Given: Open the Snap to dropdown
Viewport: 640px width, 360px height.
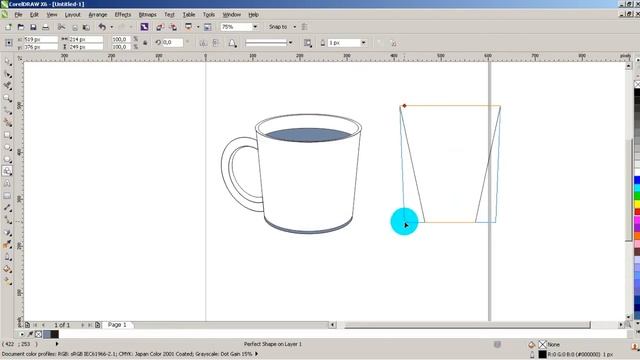Looking at the screenshot, I should [295, 27].
